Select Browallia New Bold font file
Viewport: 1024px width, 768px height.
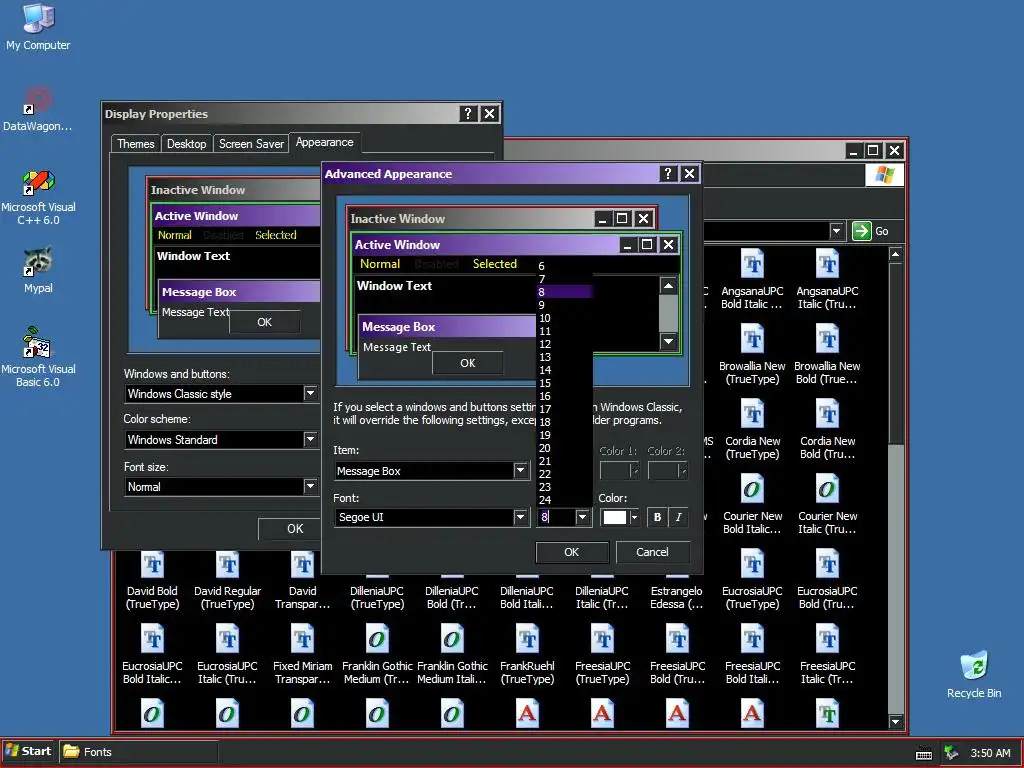[827, 354]
